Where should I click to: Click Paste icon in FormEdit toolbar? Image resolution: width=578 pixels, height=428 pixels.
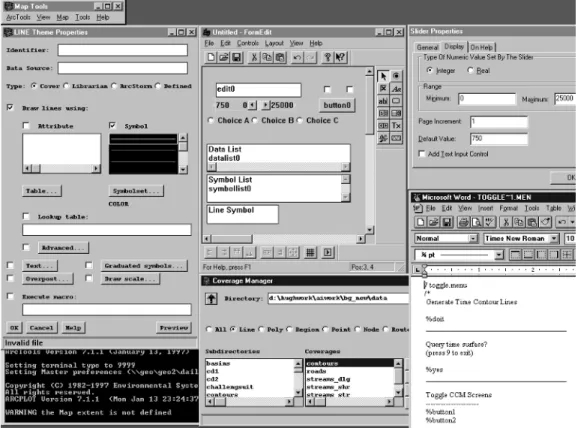[280, 58]
